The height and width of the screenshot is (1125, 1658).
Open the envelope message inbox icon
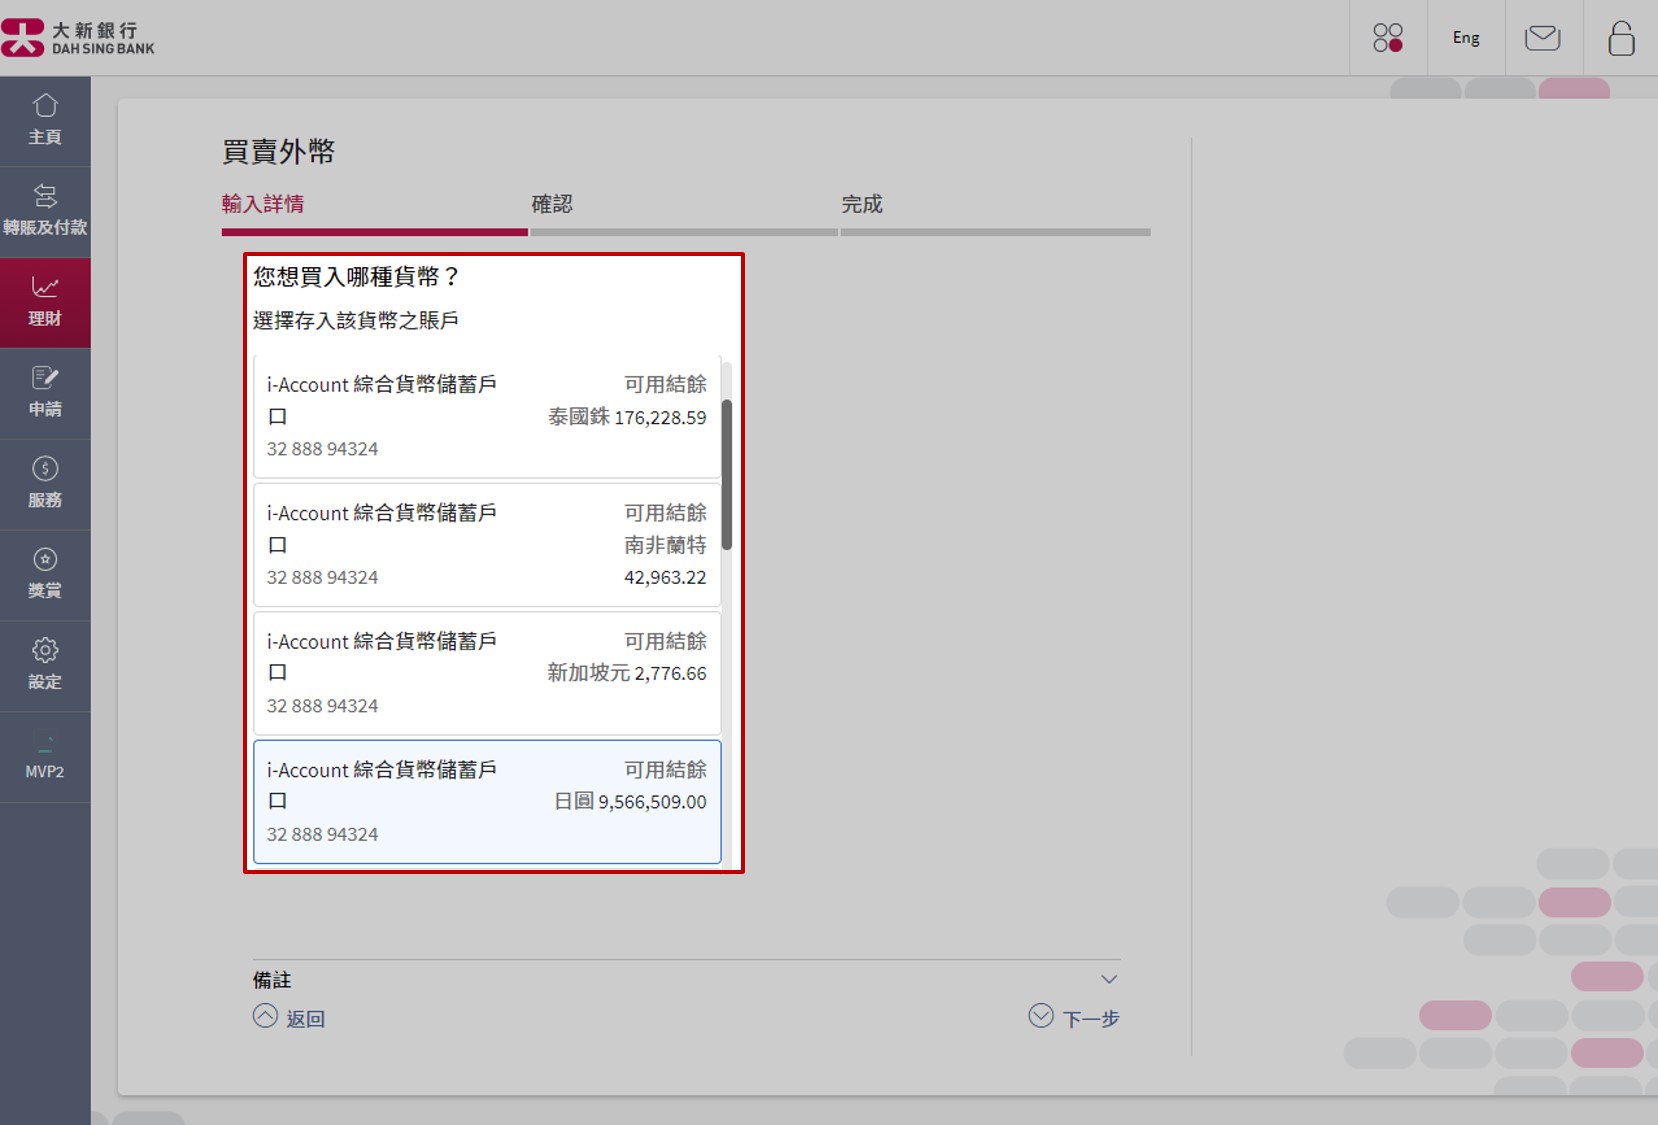[x=1543, y=37]
